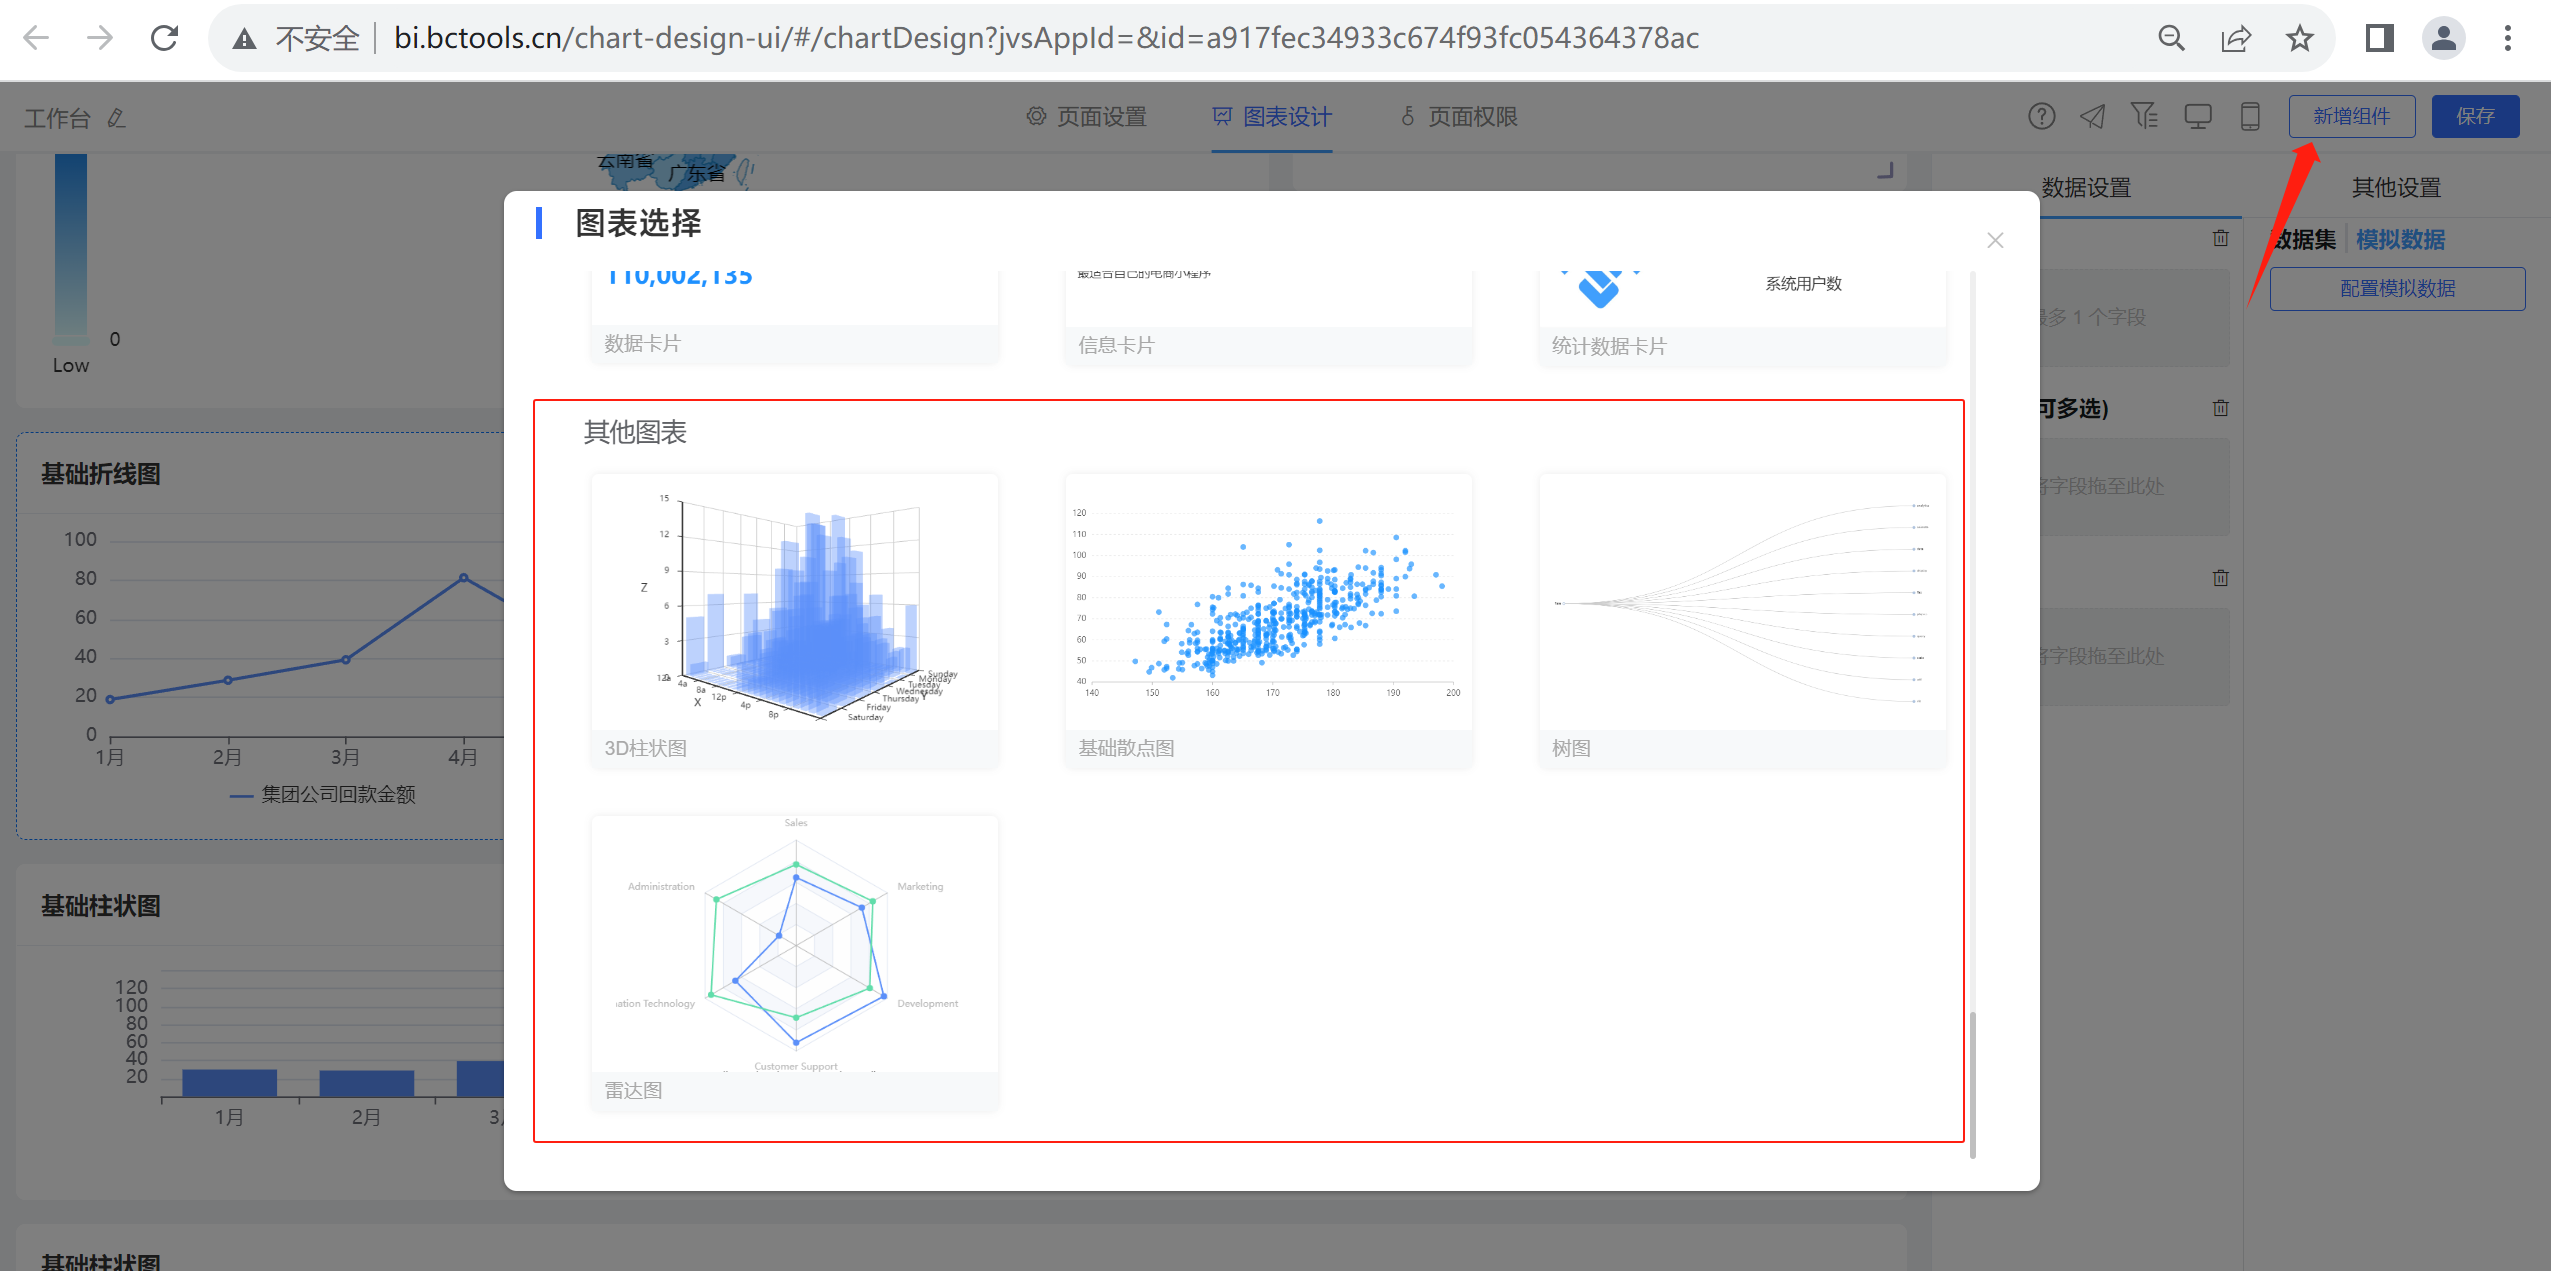Click the 保存 button
The height and width of the screenshot is (1271, 2551).
pos(2474,117)
